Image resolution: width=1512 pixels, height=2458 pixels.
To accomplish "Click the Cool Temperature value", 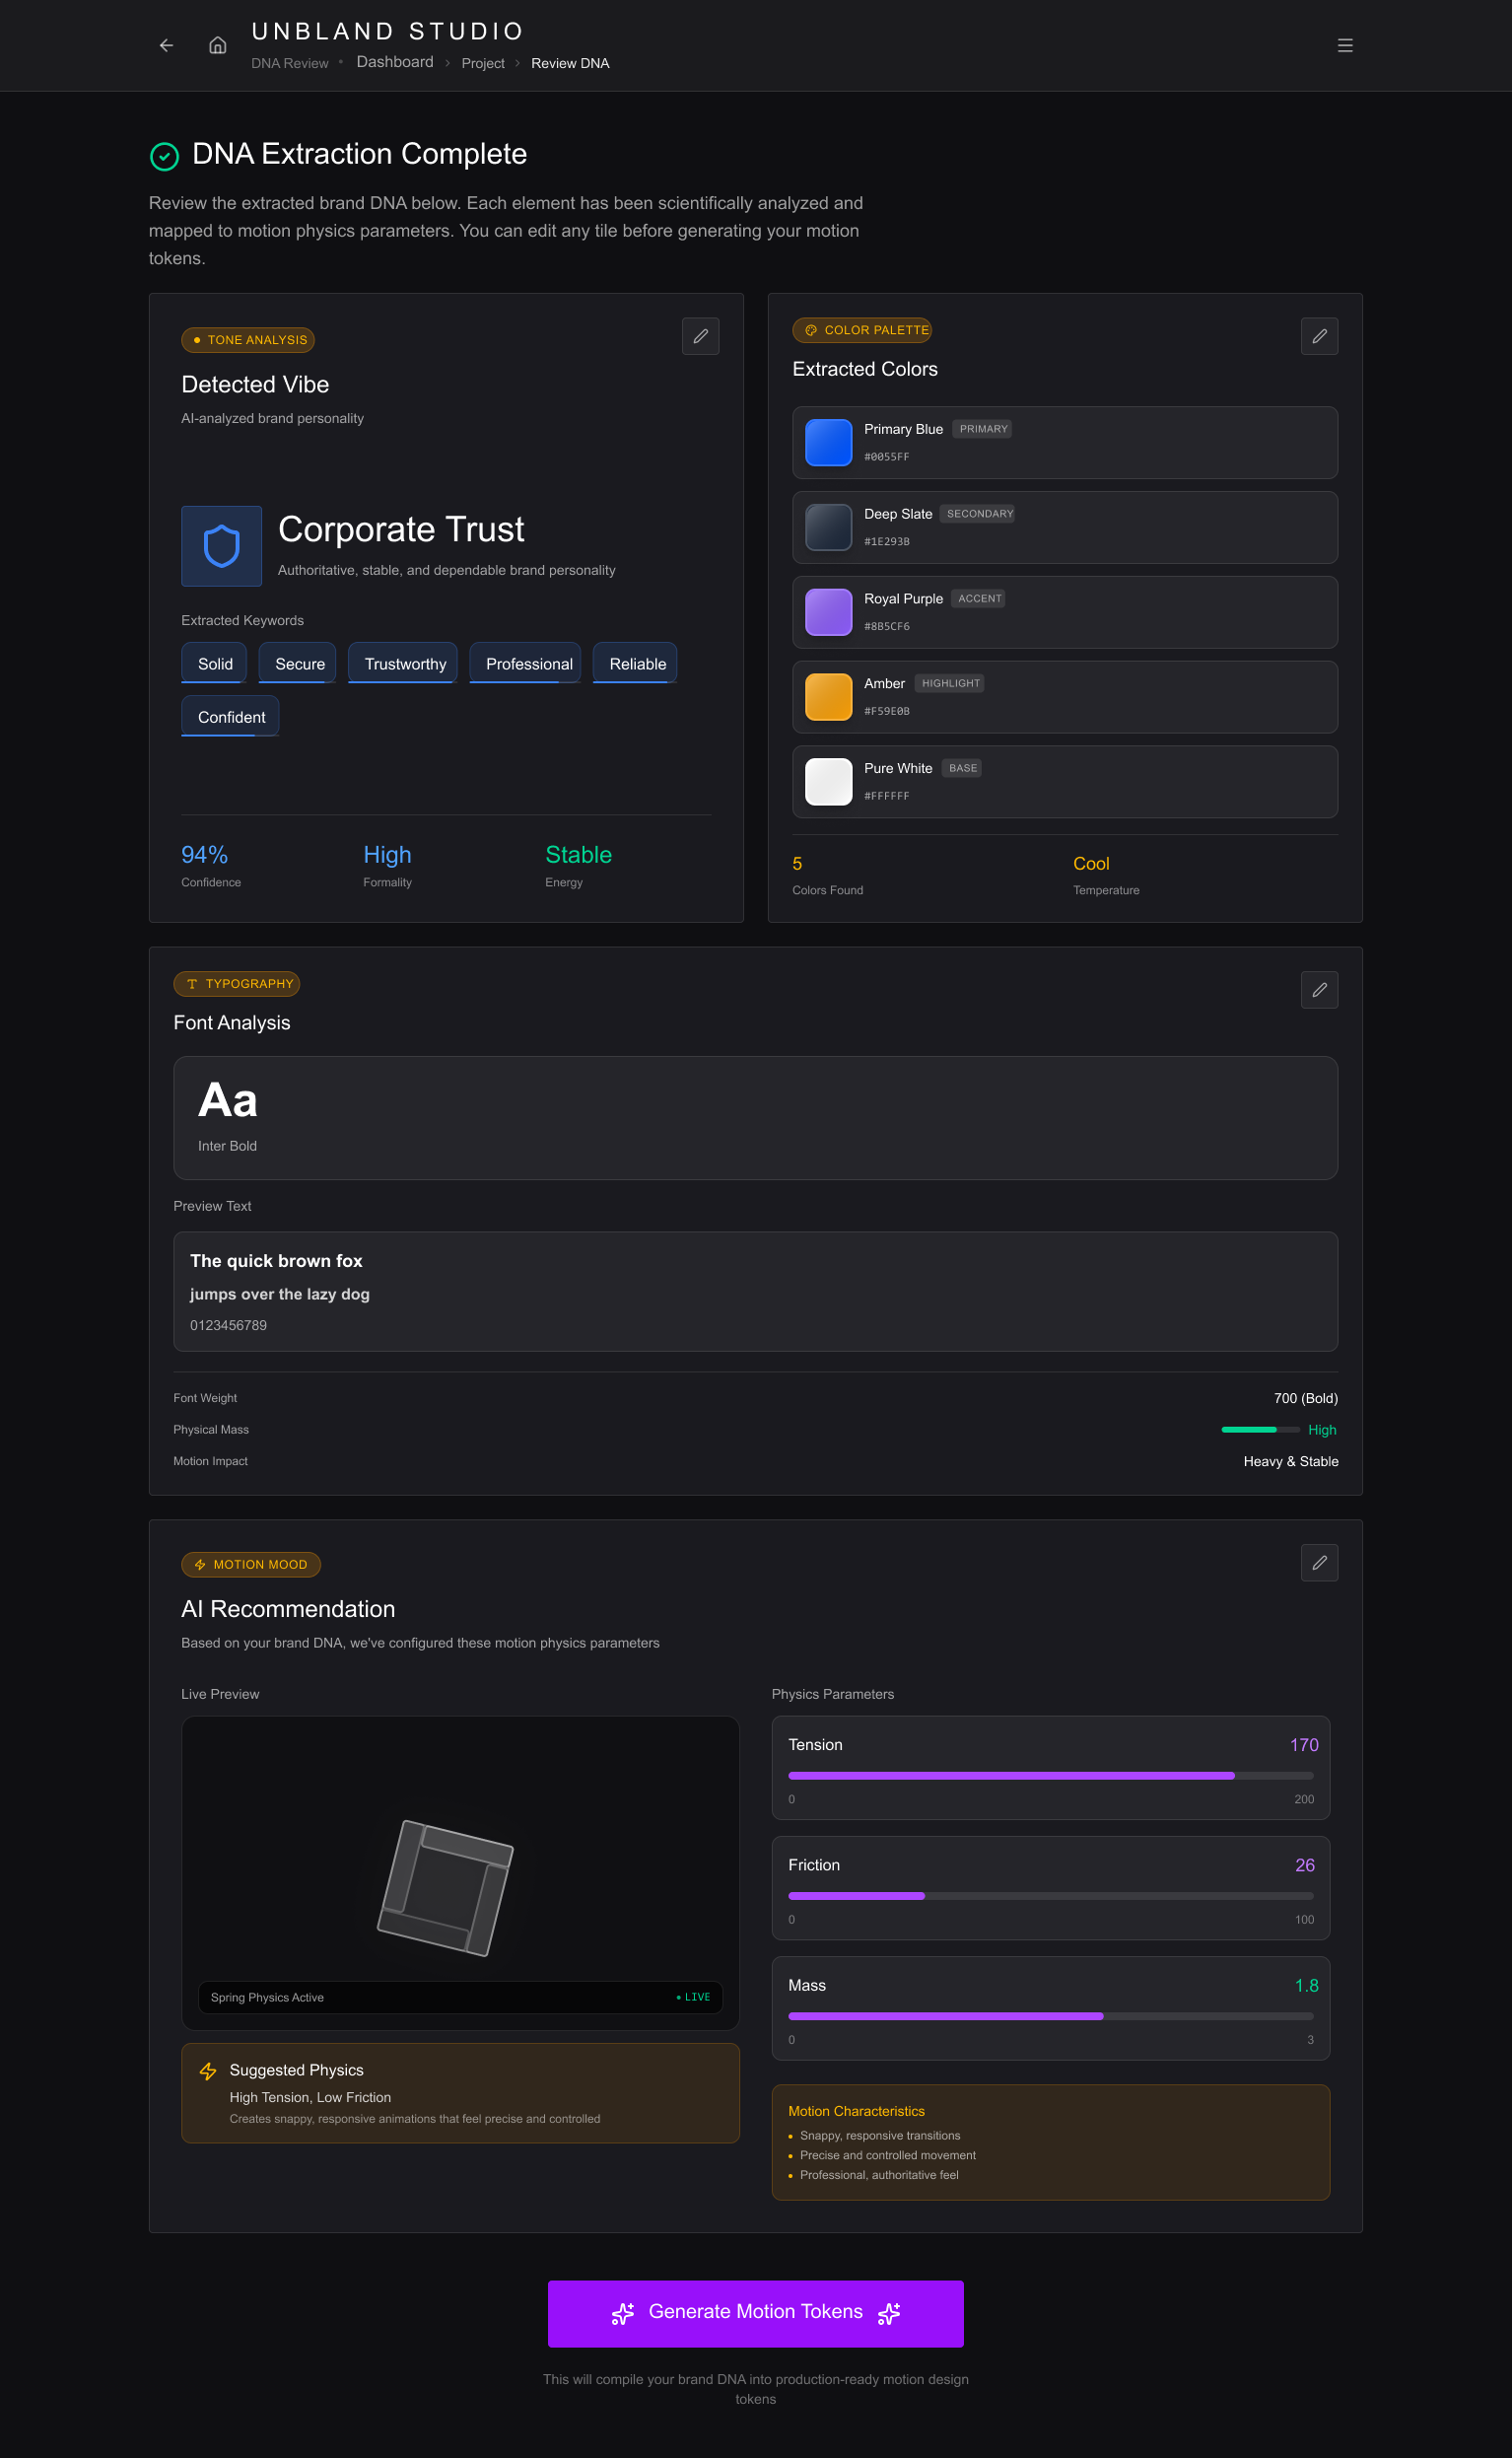I will 1091,863.
